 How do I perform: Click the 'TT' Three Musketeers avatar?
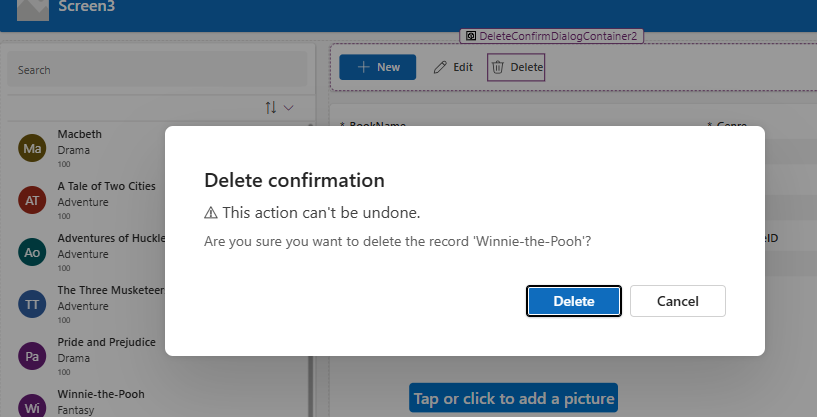(x=32, y=304)
